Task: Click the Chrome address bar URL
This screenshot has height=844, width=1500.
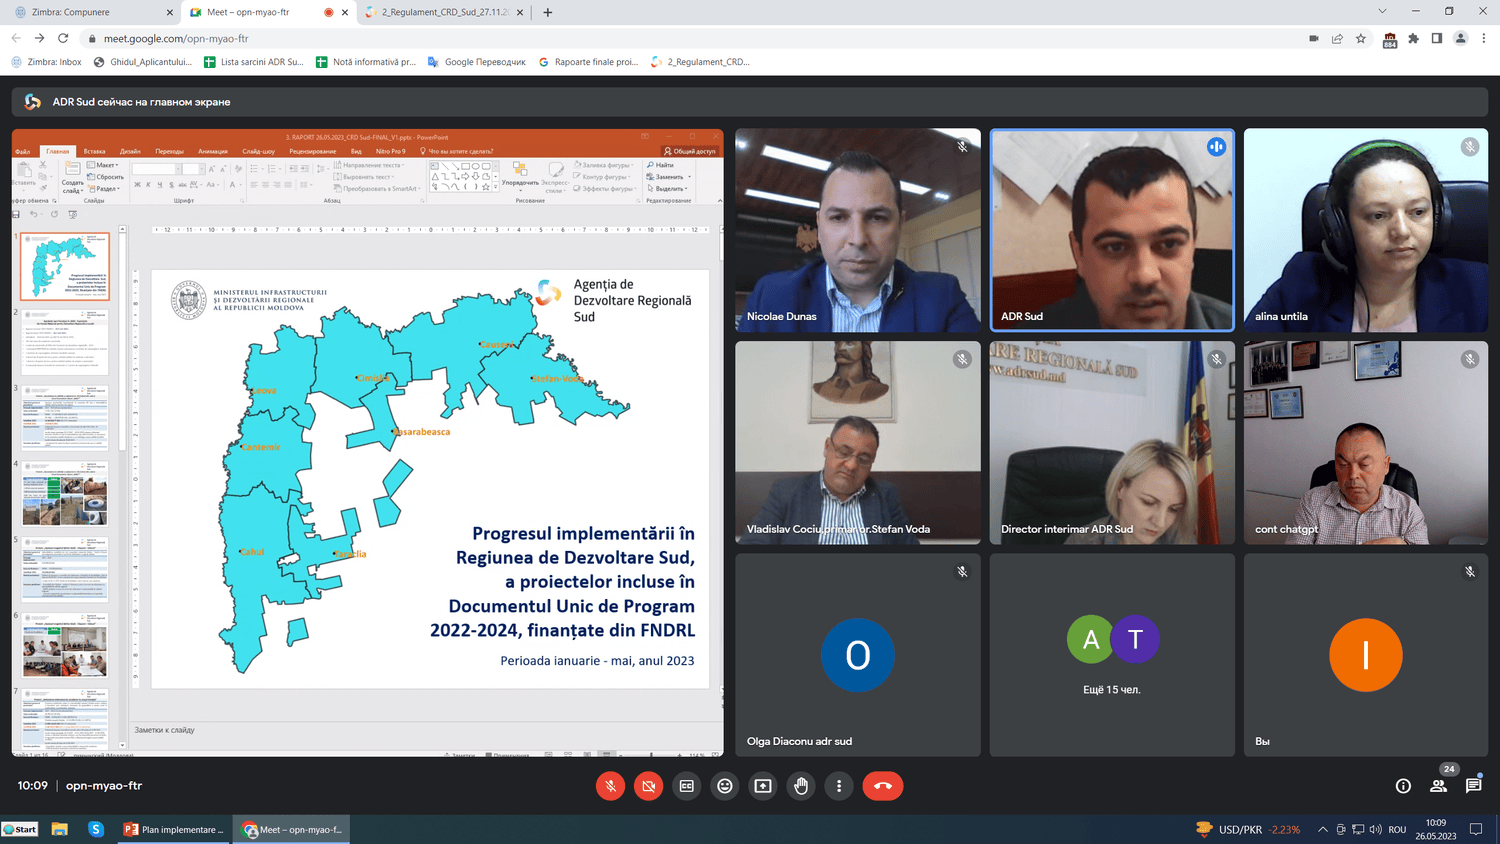Action: 176,38
